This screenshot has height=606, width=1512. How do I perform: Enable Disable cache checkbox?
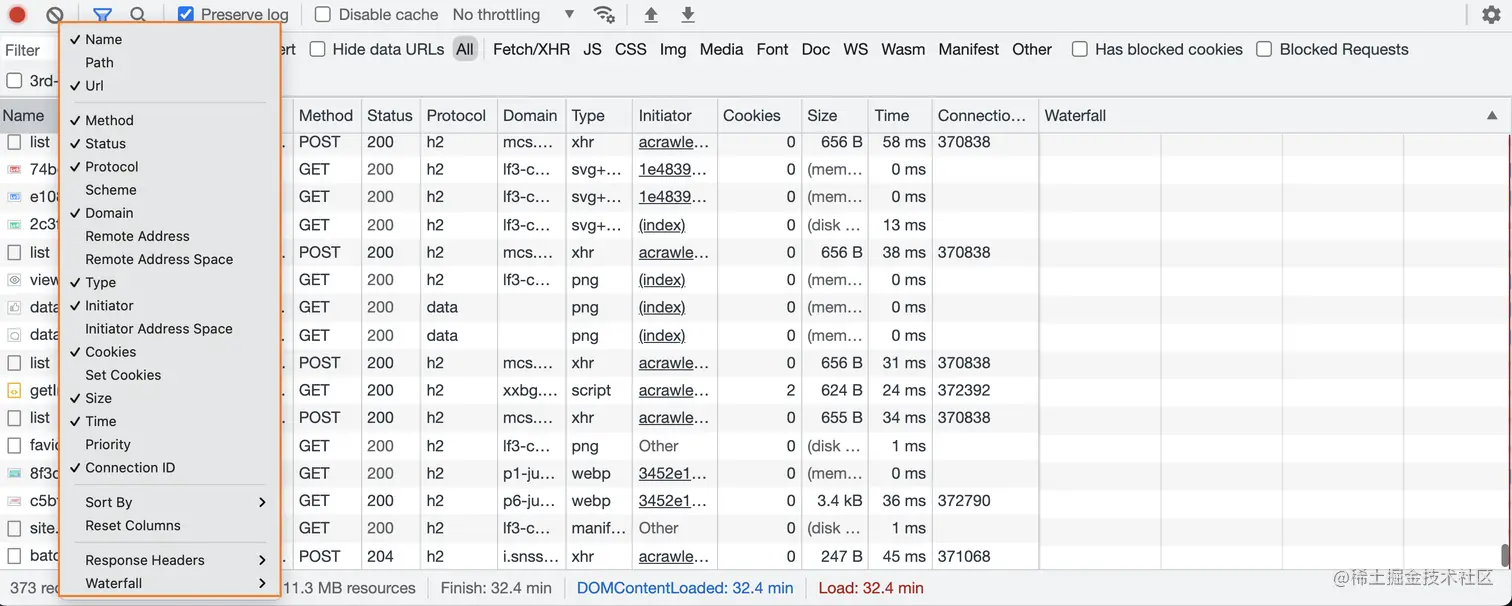[x=323, y=15]
